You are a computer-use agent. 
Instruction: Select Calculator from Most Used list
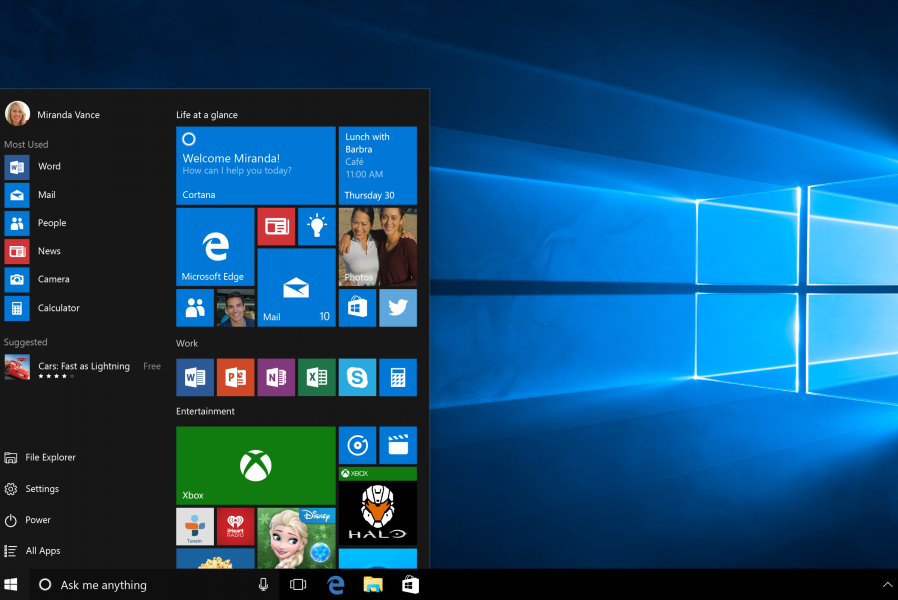[x=58, y=308]
